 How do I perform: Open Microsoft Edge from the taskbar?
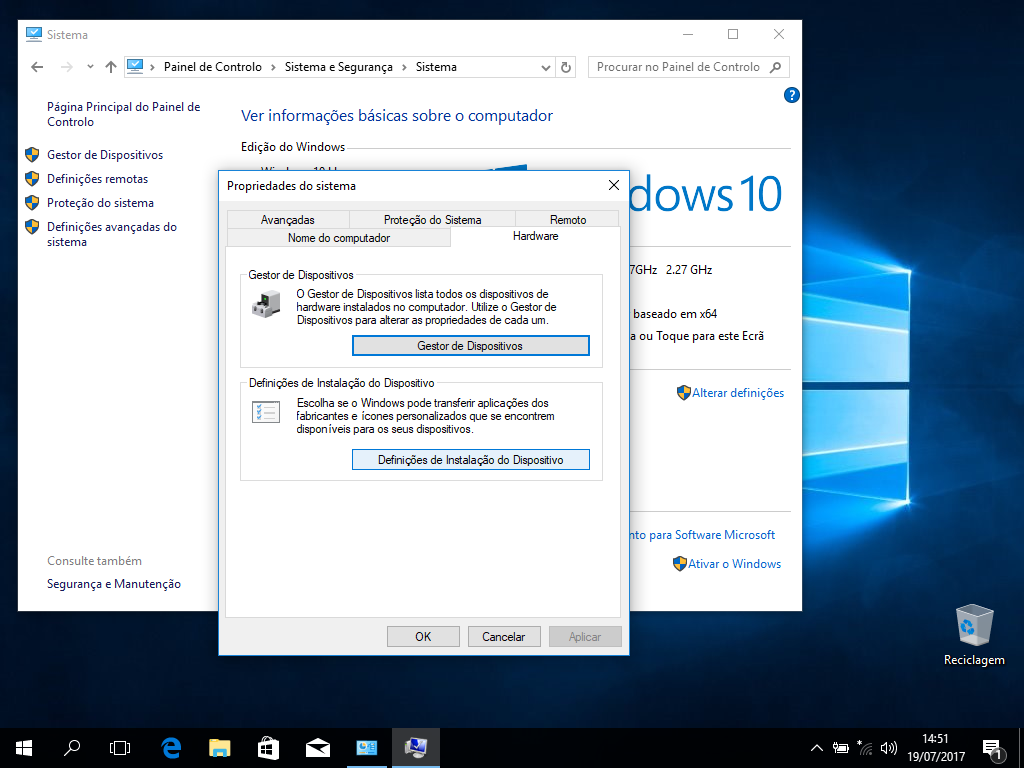click(x=171, y=747)
